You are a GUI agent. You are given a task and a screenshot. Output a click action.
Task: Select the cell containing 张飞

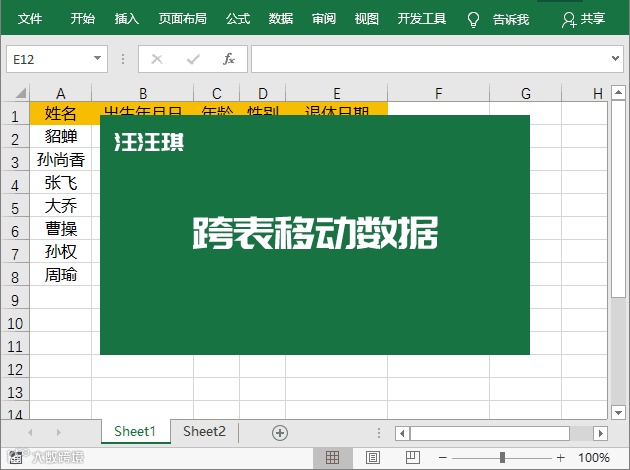point(61,182)
